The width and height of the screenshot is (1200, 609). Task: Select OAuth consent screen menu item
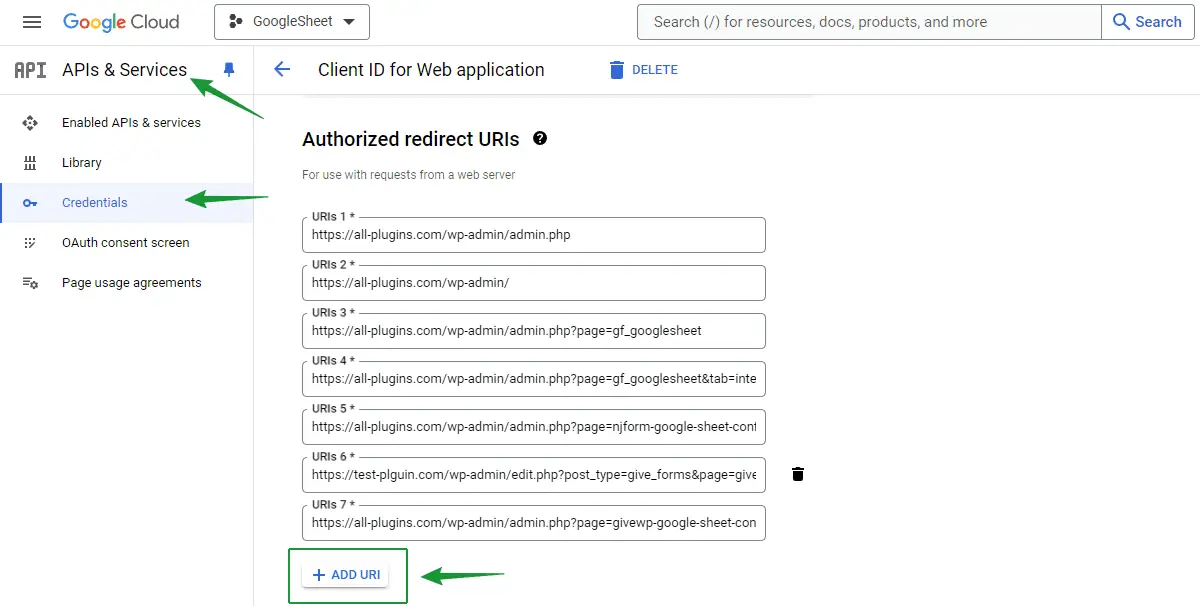[125, 243]
